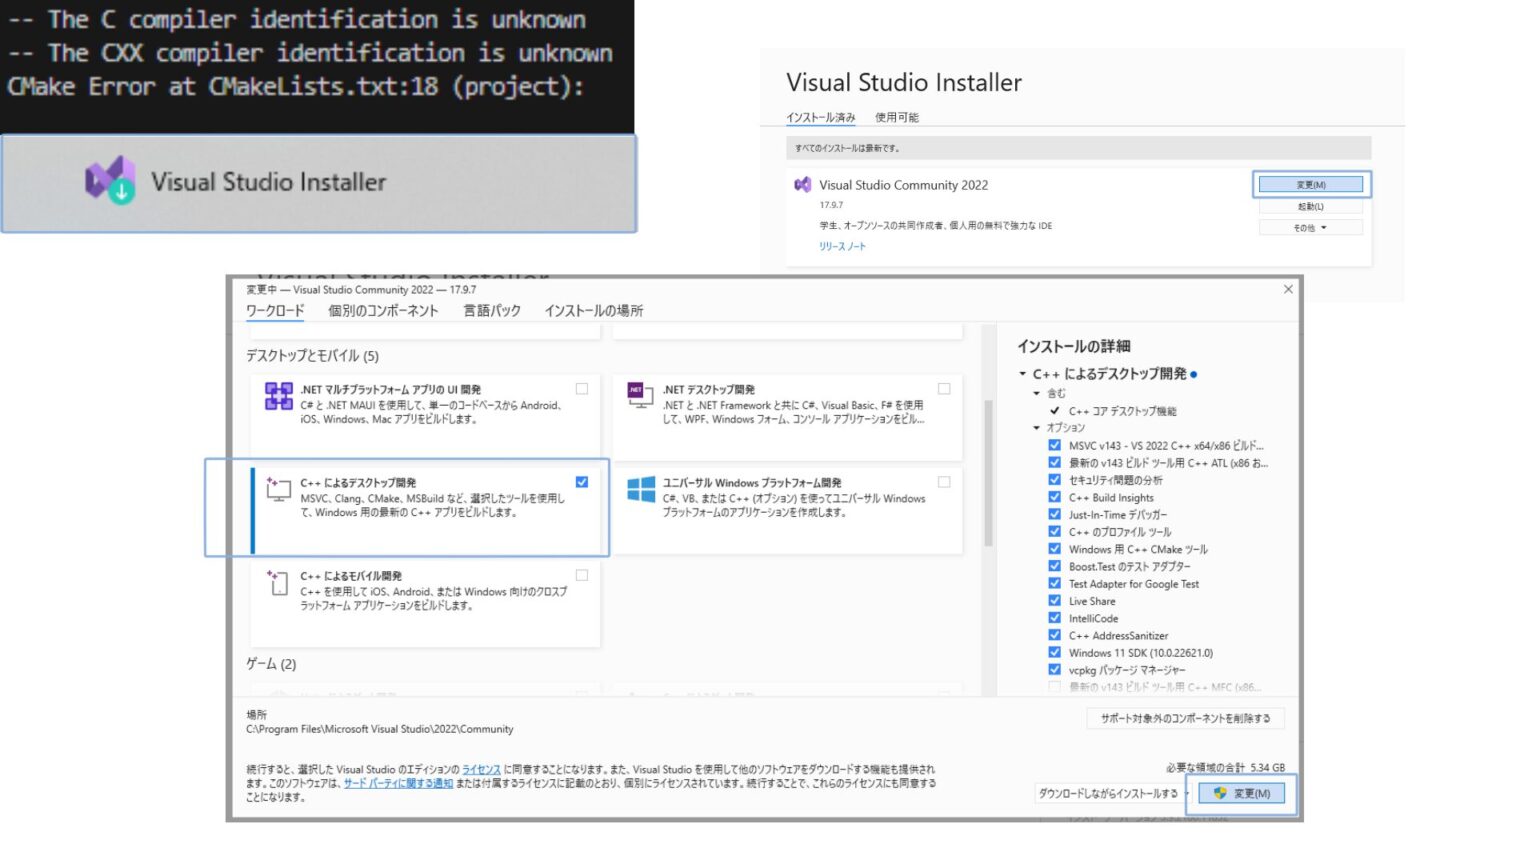Open the サード パーティに関する通知 link
The image size is (1536, 864).
398,783
